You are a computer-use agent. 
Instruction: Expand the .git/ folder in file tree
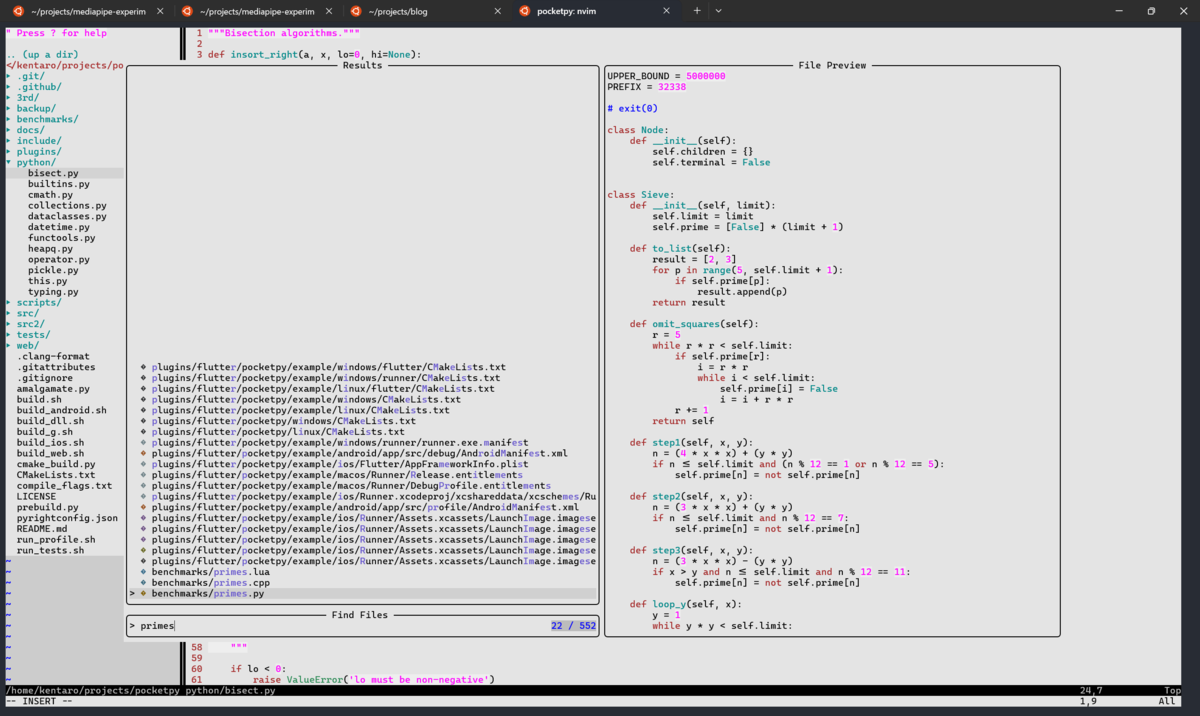tap(25, 76)
